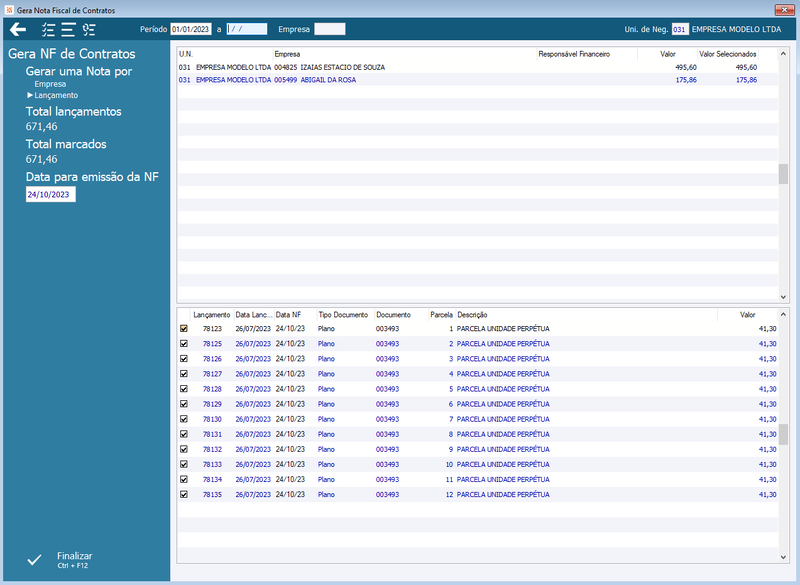Uncheck the box for lançamento 78135

tap(184, 494)
